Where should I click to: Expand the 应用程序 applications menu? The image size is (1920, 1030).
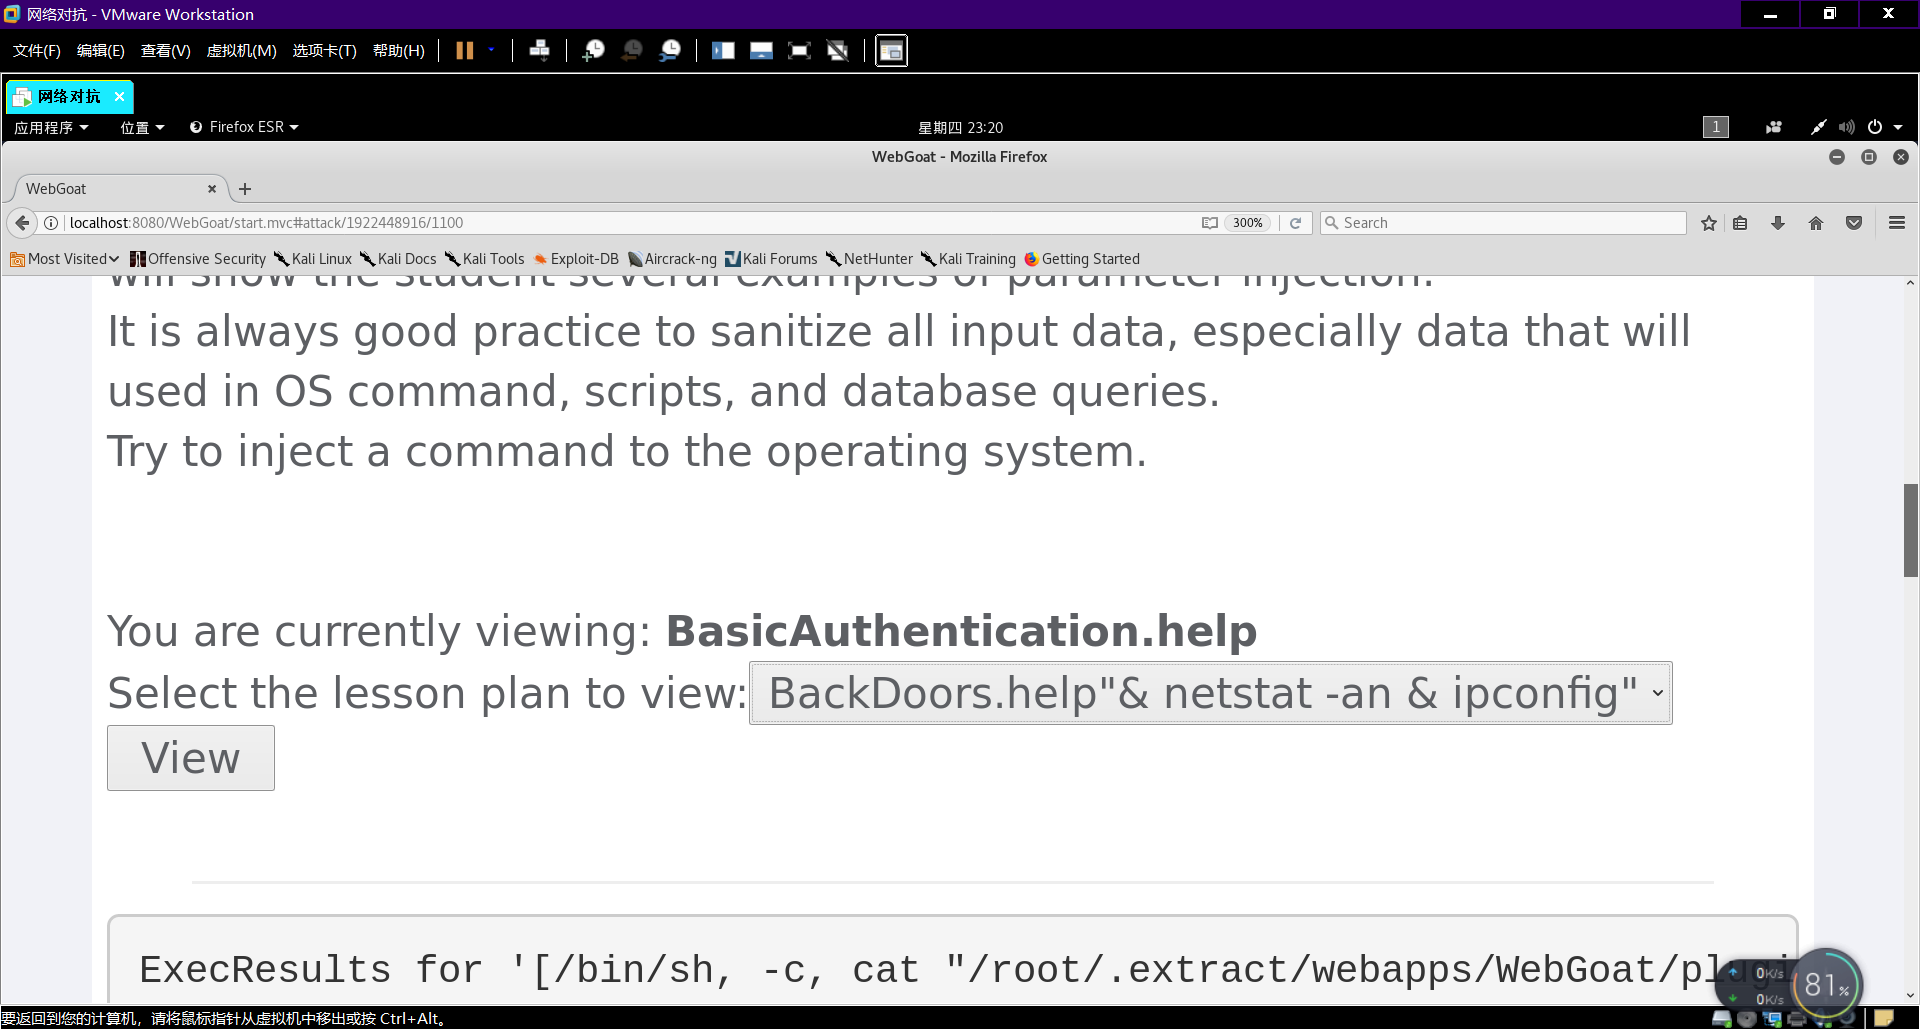[51, 127]
